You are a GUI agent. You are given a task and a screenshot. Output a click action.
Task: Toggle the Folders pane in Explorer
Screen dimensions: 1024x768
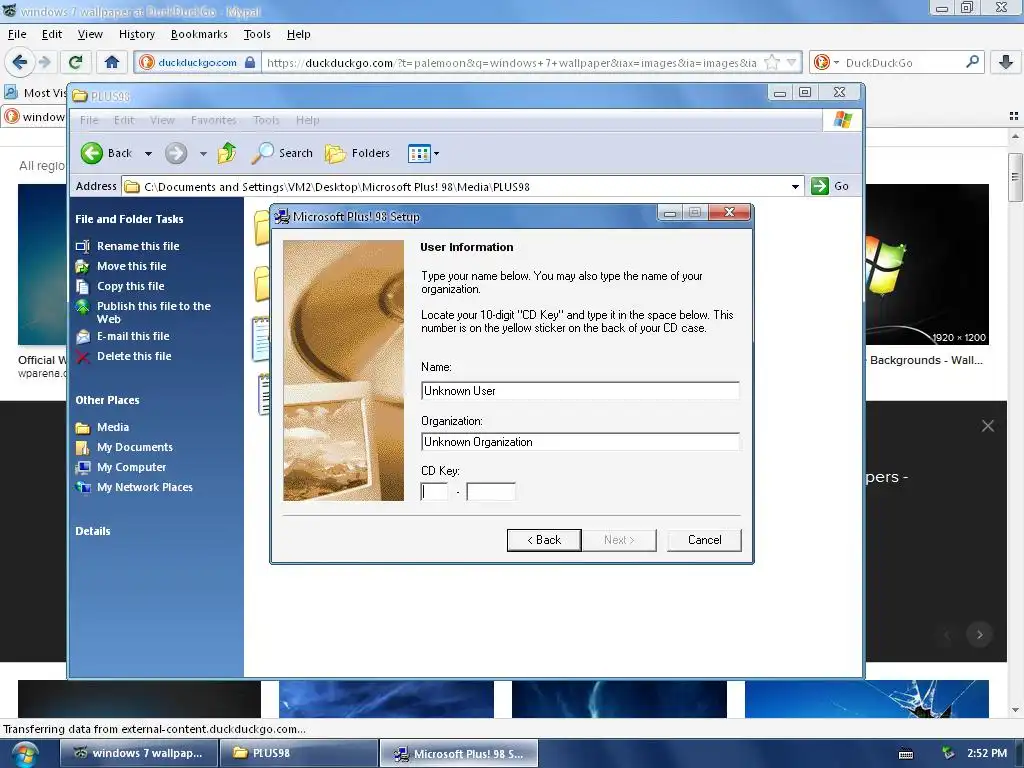[358, 153]
